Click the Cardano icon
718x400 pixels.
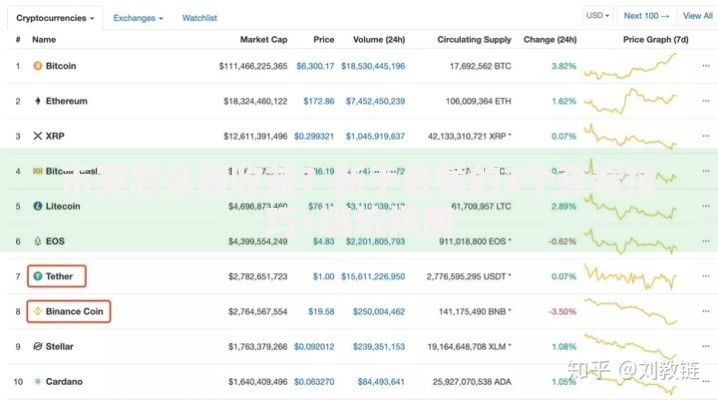[x=38, y=381]
